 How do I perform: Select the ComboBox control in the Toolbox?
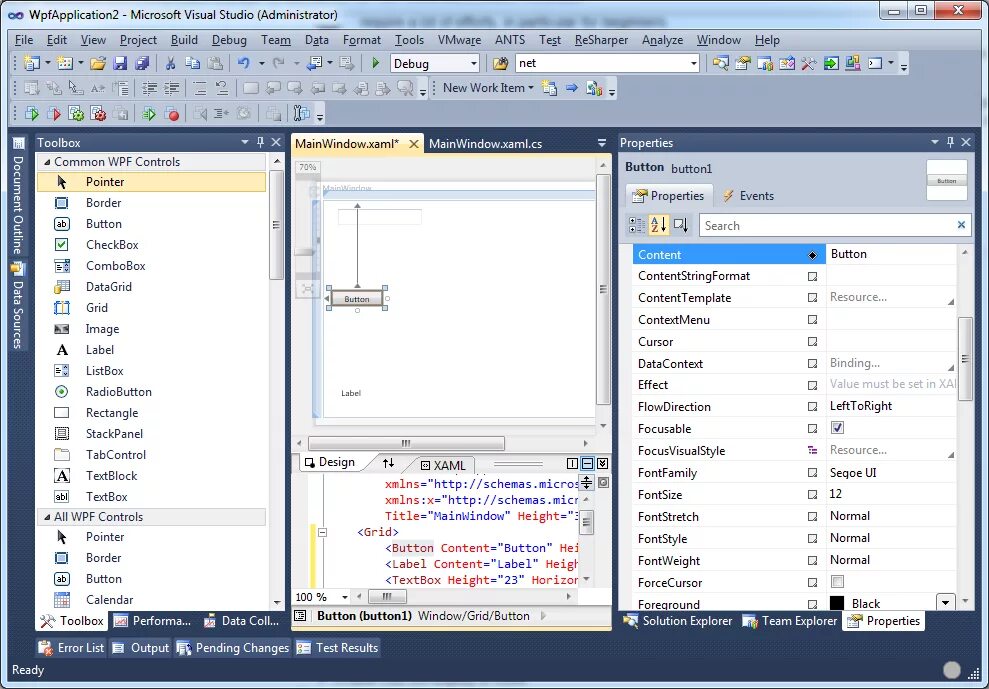click(115, 266)
